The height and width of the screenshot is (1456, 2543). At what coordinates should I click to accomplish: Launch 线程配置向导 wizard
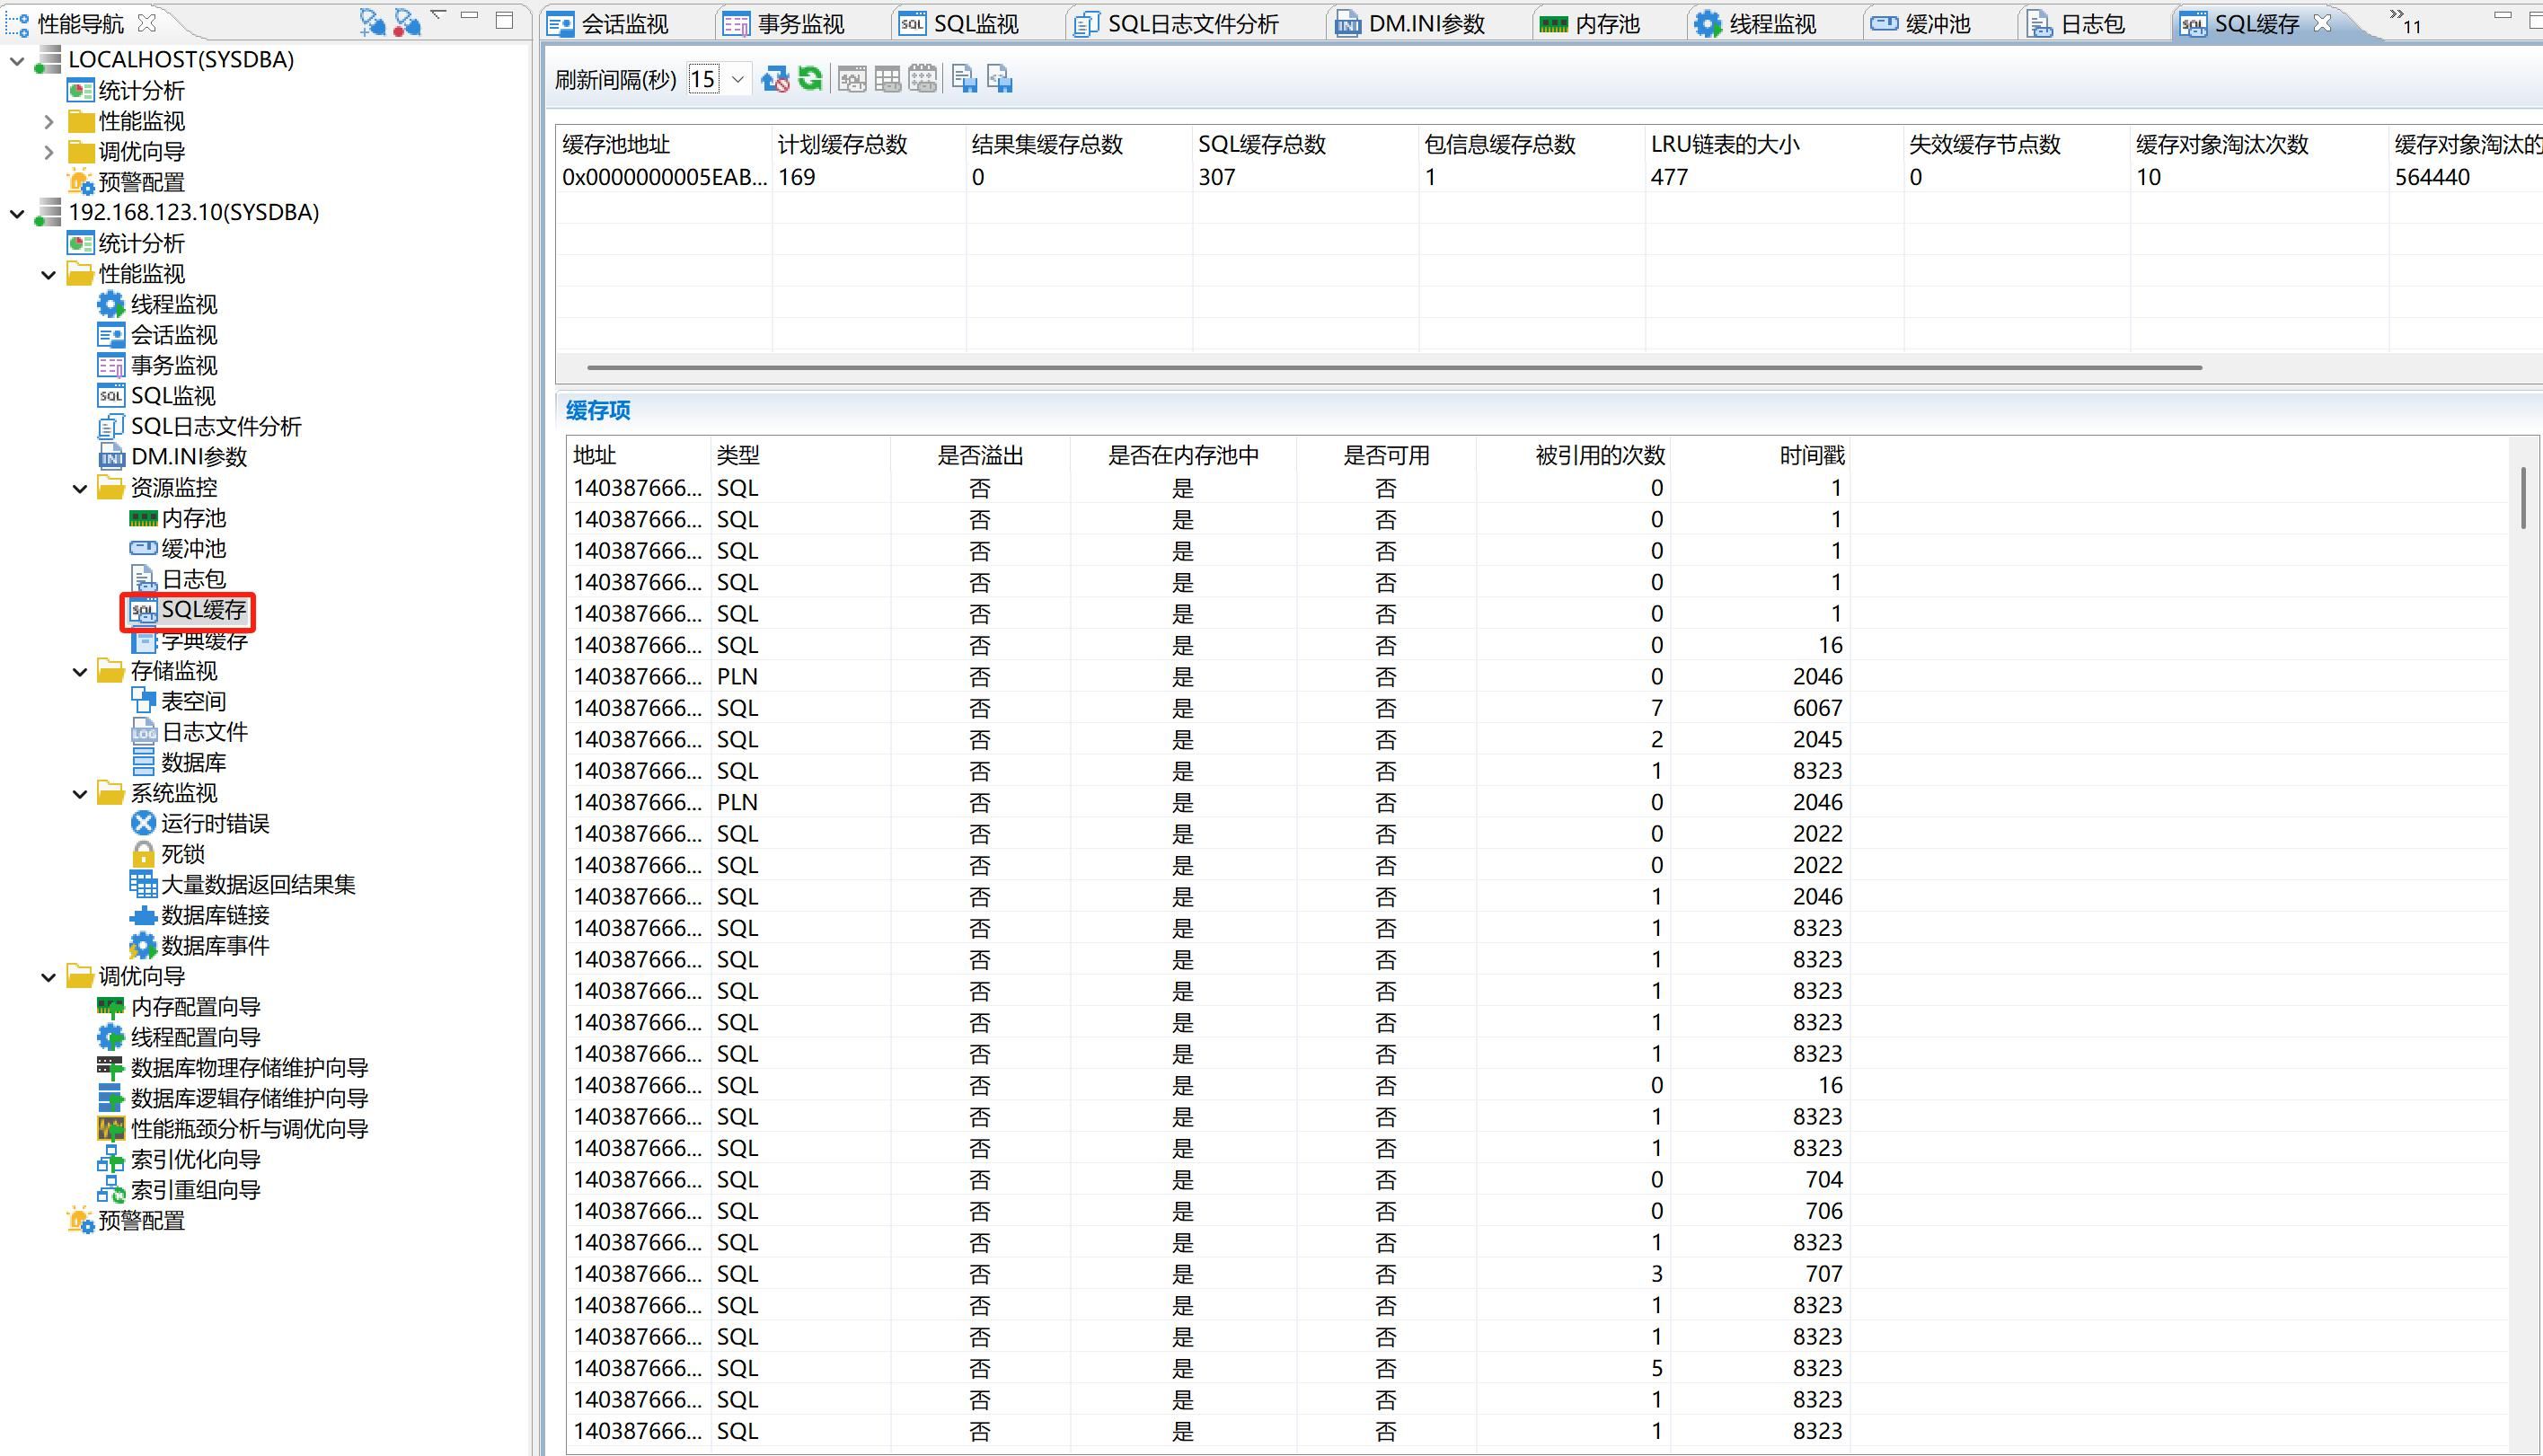tap(179, 1037)
